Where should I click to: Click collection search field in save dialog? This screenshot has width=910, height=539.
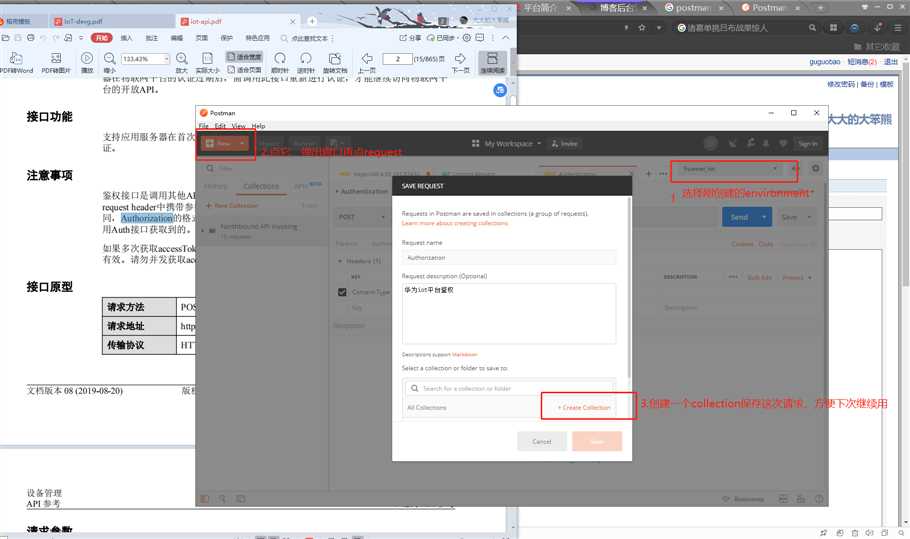click(x=508, y=388)
